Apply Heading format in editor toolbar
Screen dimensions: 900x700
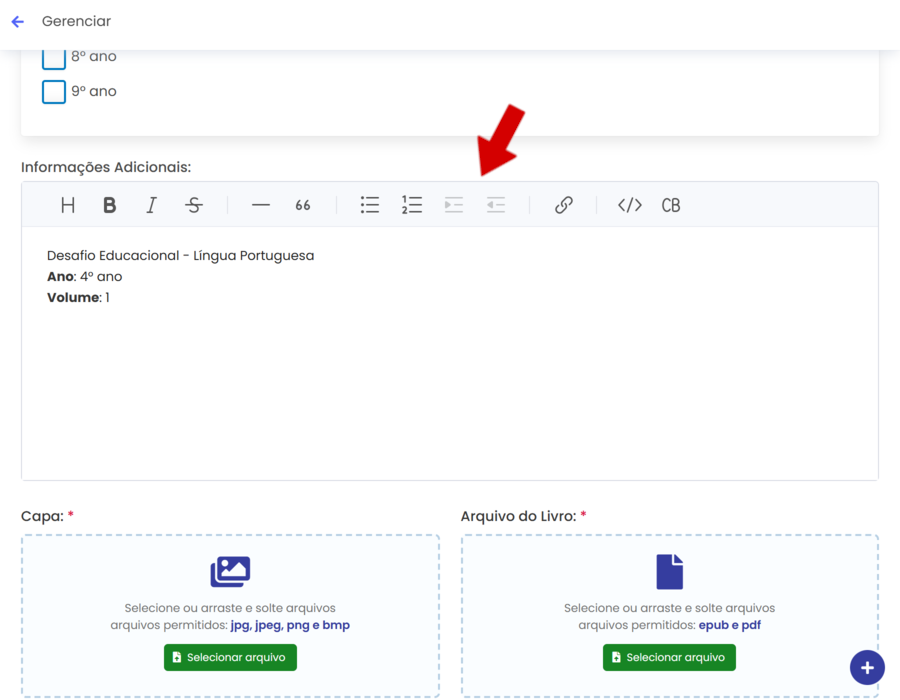pos(68,205)
